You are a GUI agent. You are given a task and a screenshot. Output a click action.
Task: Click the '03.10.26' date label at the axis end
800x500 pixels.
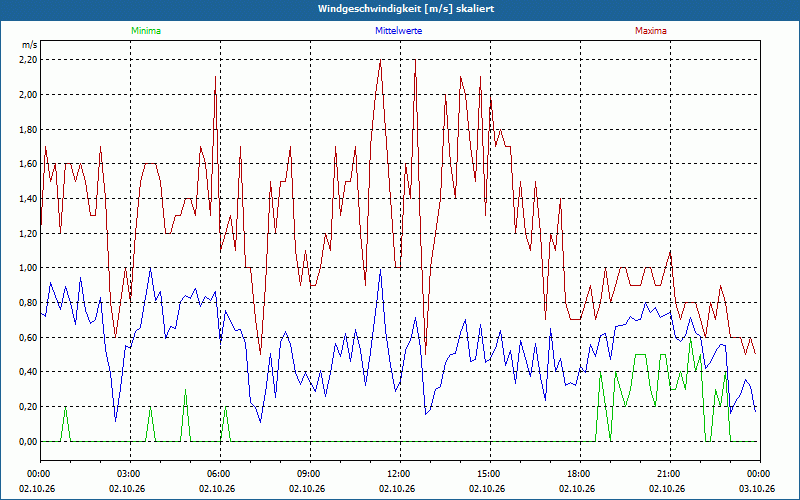(757, 488)
